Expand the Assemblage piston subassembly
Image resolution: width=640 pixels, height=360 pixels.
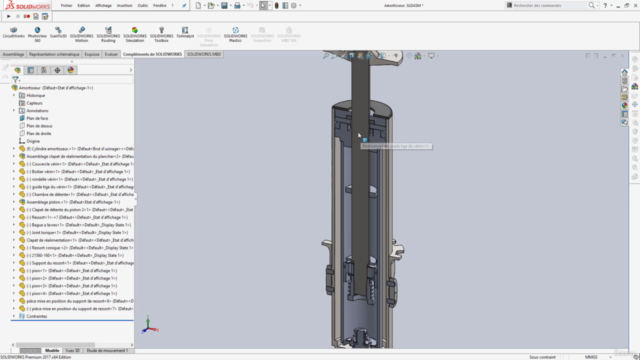click(14, 202)
